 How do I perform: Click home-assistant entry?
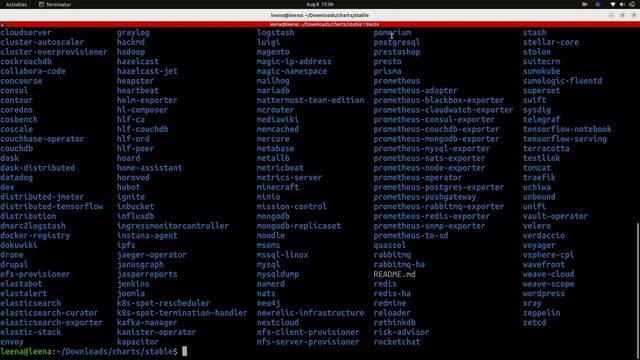click(x=149, y=168)
